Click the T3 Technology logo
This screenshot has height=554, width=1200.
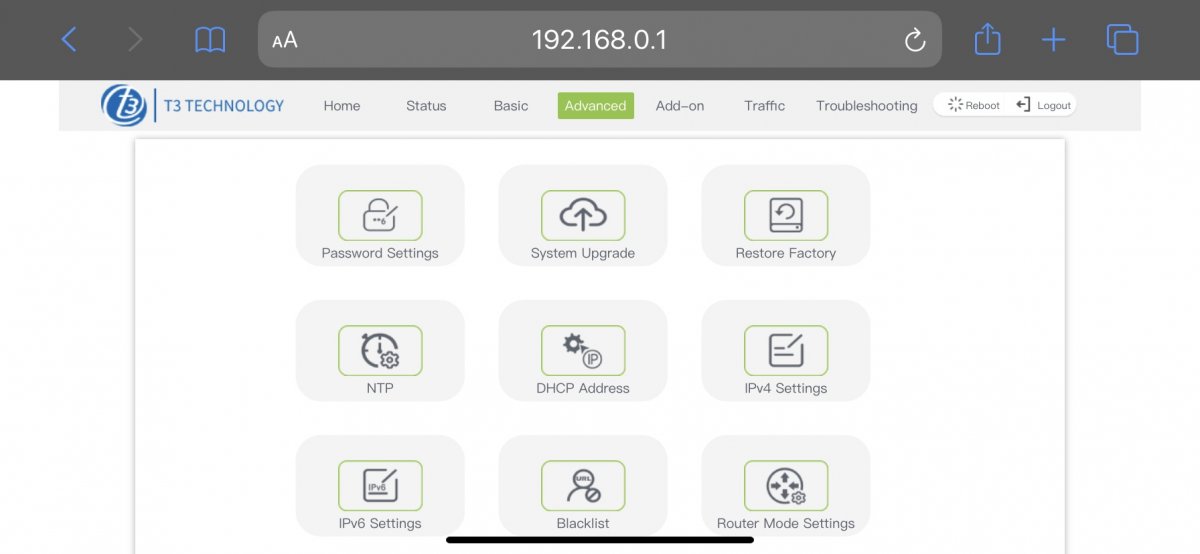point(193,105)
